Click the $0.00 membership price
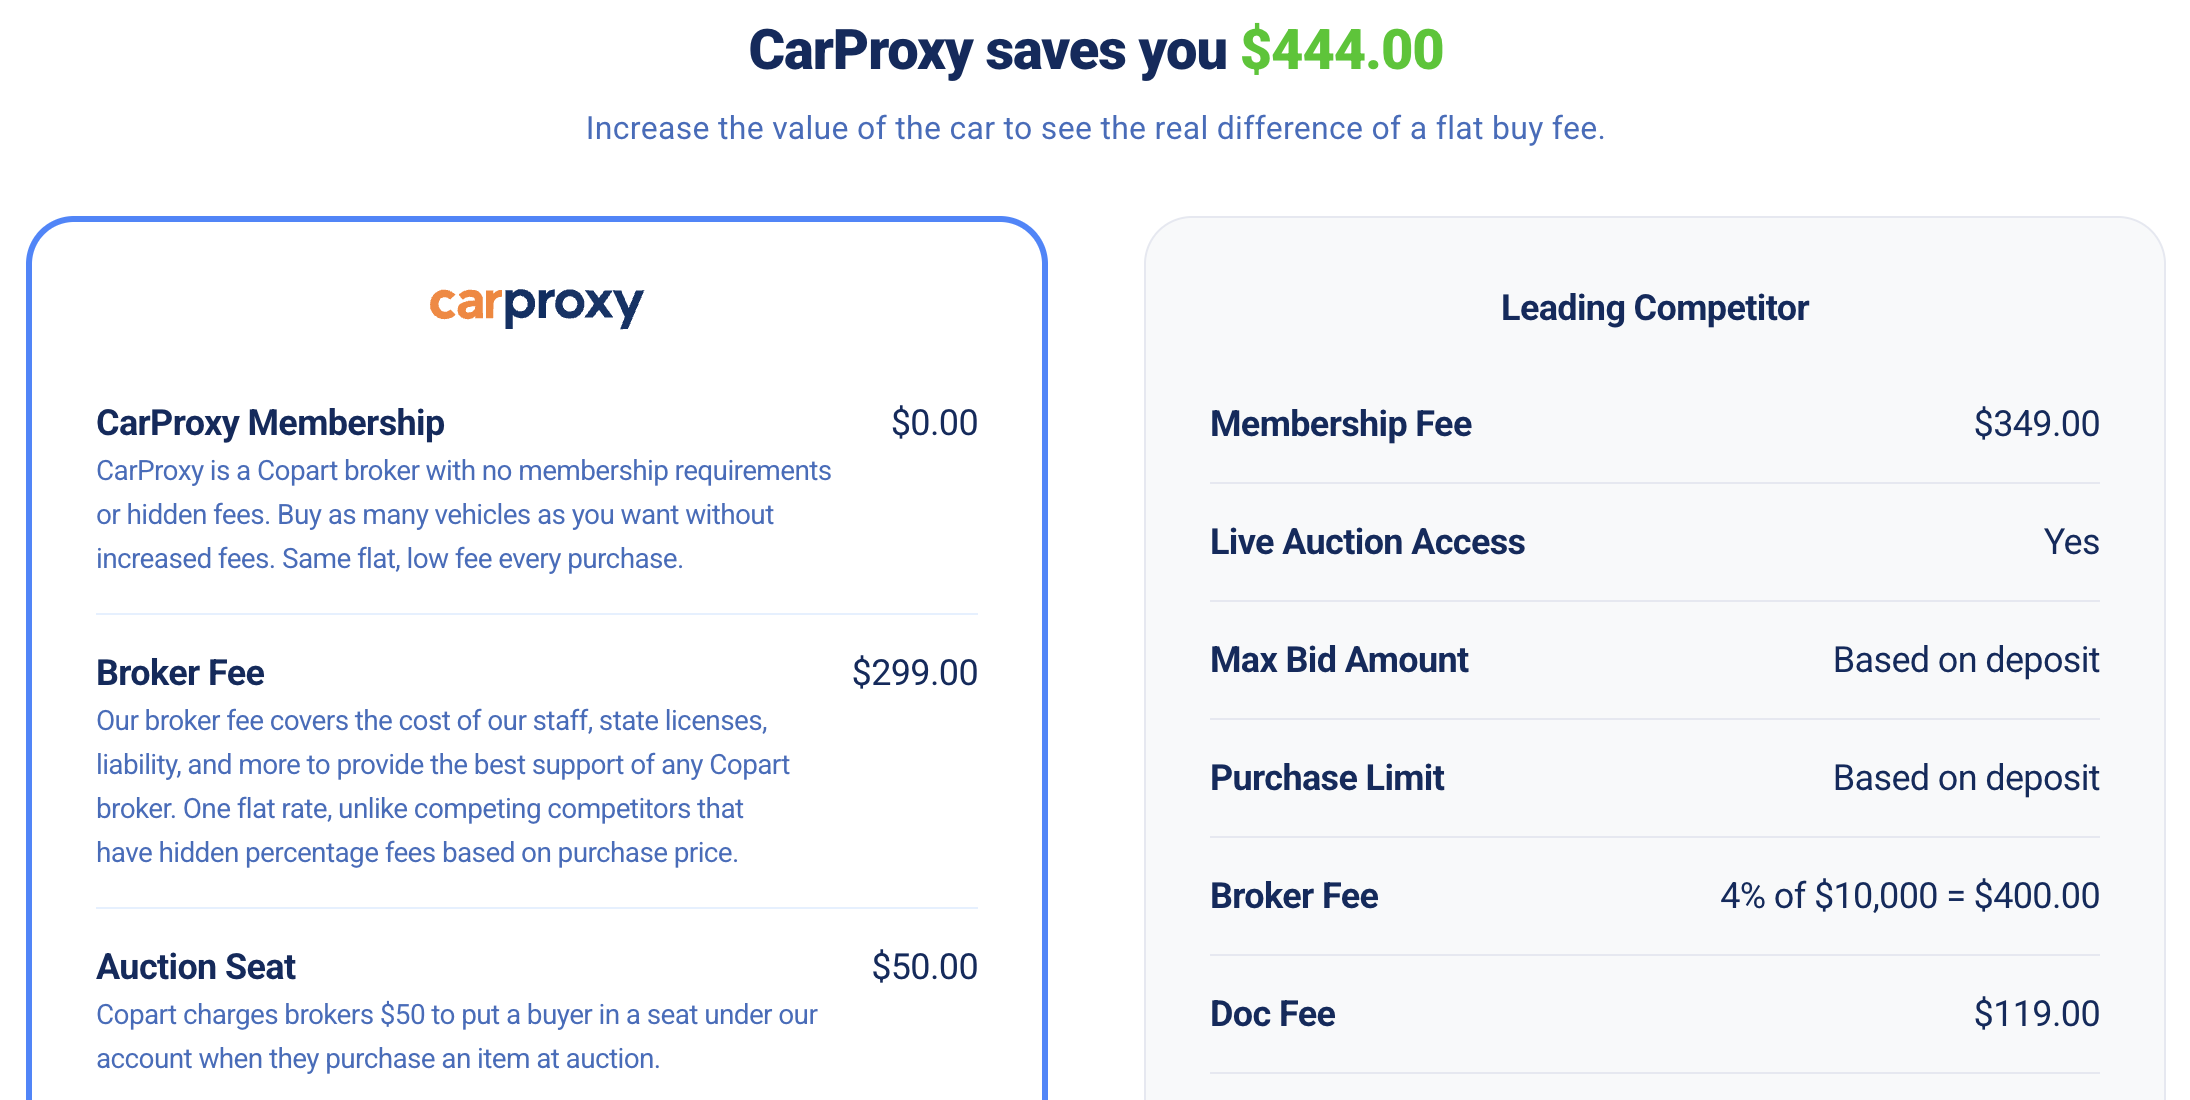The width and height of the screenshot is (2190, 1100). pyautogui.click(x=936, y=423)
